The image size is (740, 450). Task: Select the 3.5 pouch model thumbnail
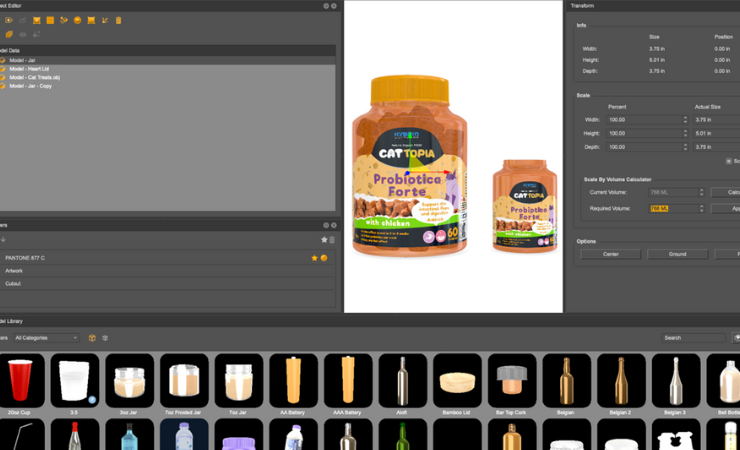75,380
